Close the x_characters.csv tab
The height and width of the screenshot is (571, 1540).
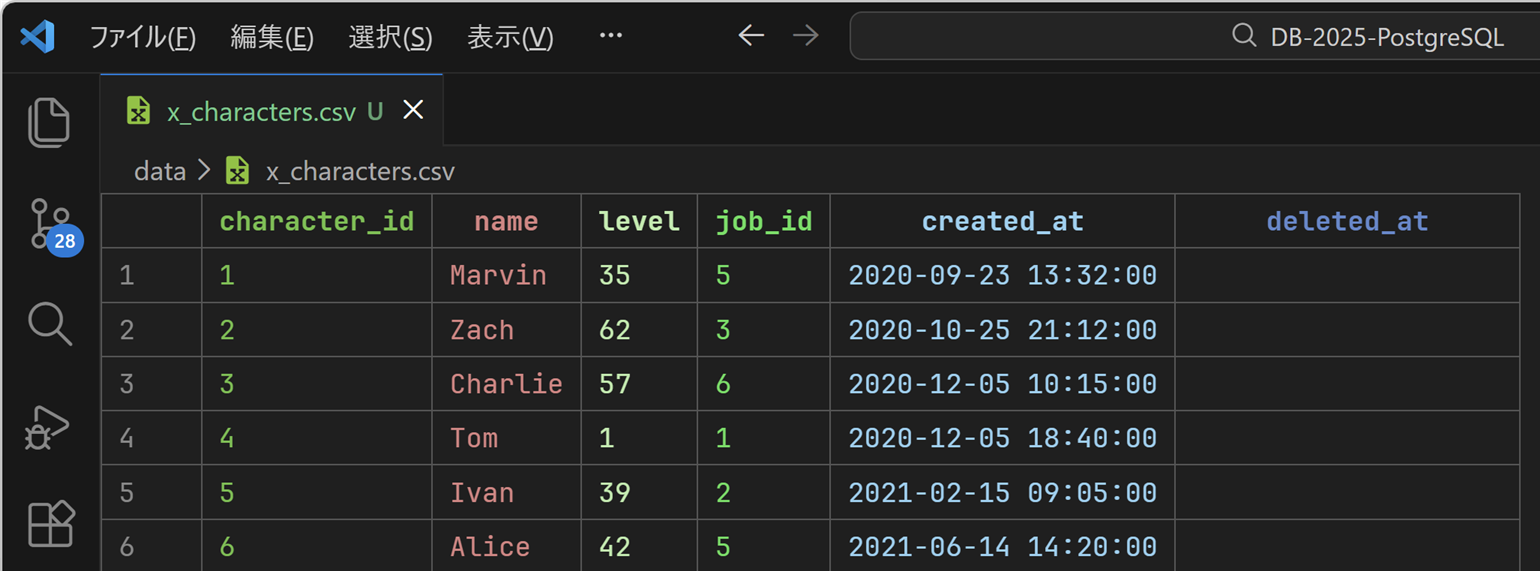413,111
